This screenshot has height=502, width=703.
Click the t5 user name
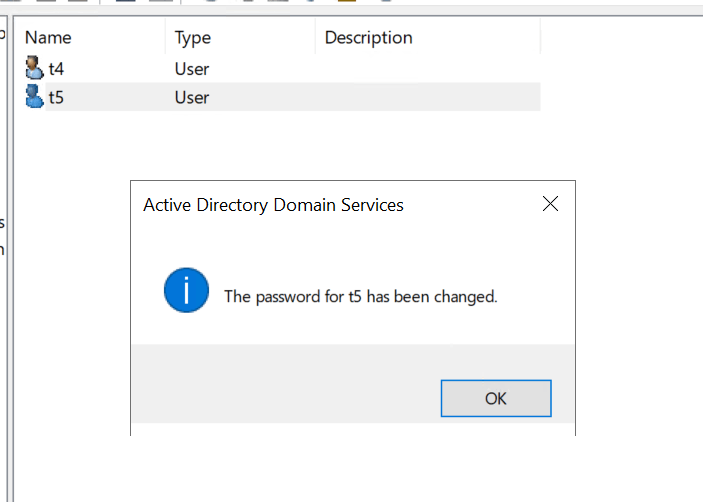pyautogui.click(x=56, y=97)
